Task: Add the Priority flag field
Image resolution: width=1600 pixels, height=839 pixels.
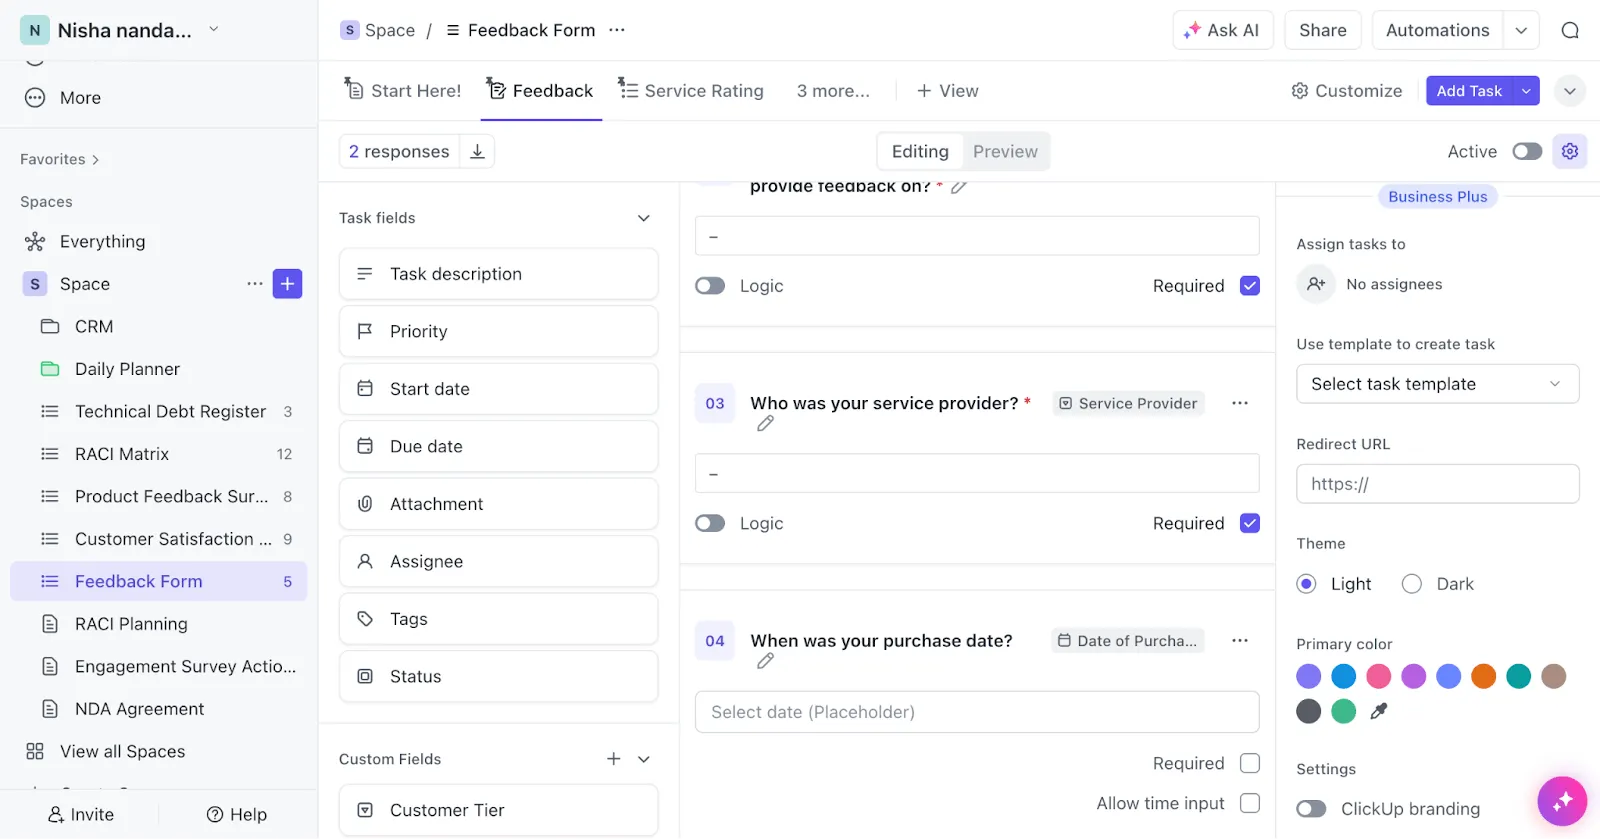Action: pyautogui.click(x=498, y=331)
